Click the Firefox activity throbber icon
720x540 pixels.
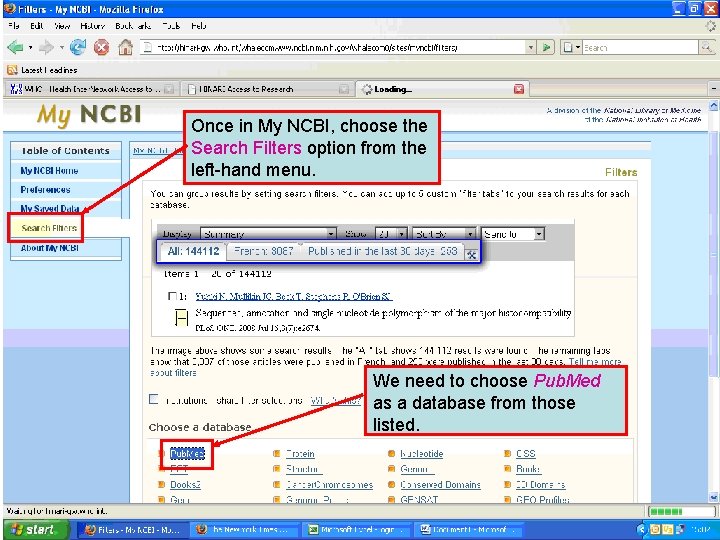pyautogui.click(x=711, y=26)
